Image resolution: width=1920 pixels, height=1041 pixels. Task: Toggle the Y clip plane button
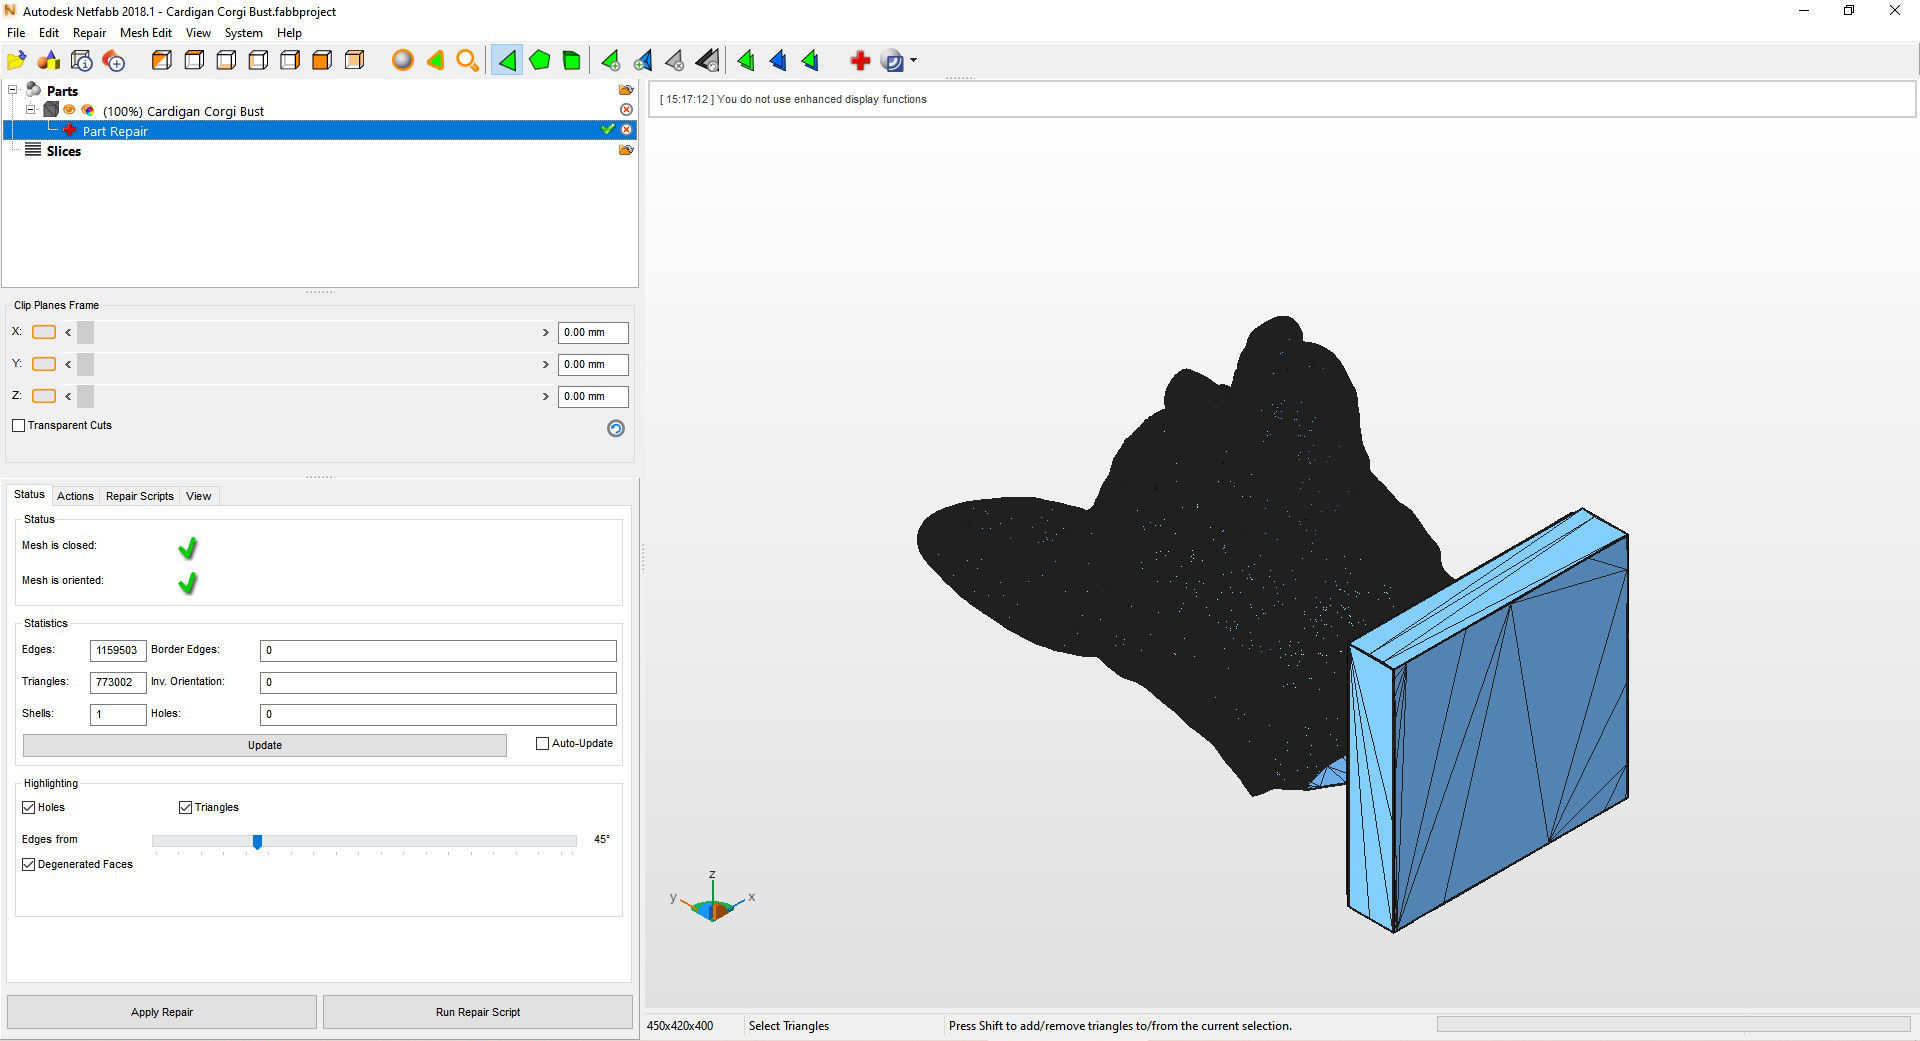pos(44,364)
